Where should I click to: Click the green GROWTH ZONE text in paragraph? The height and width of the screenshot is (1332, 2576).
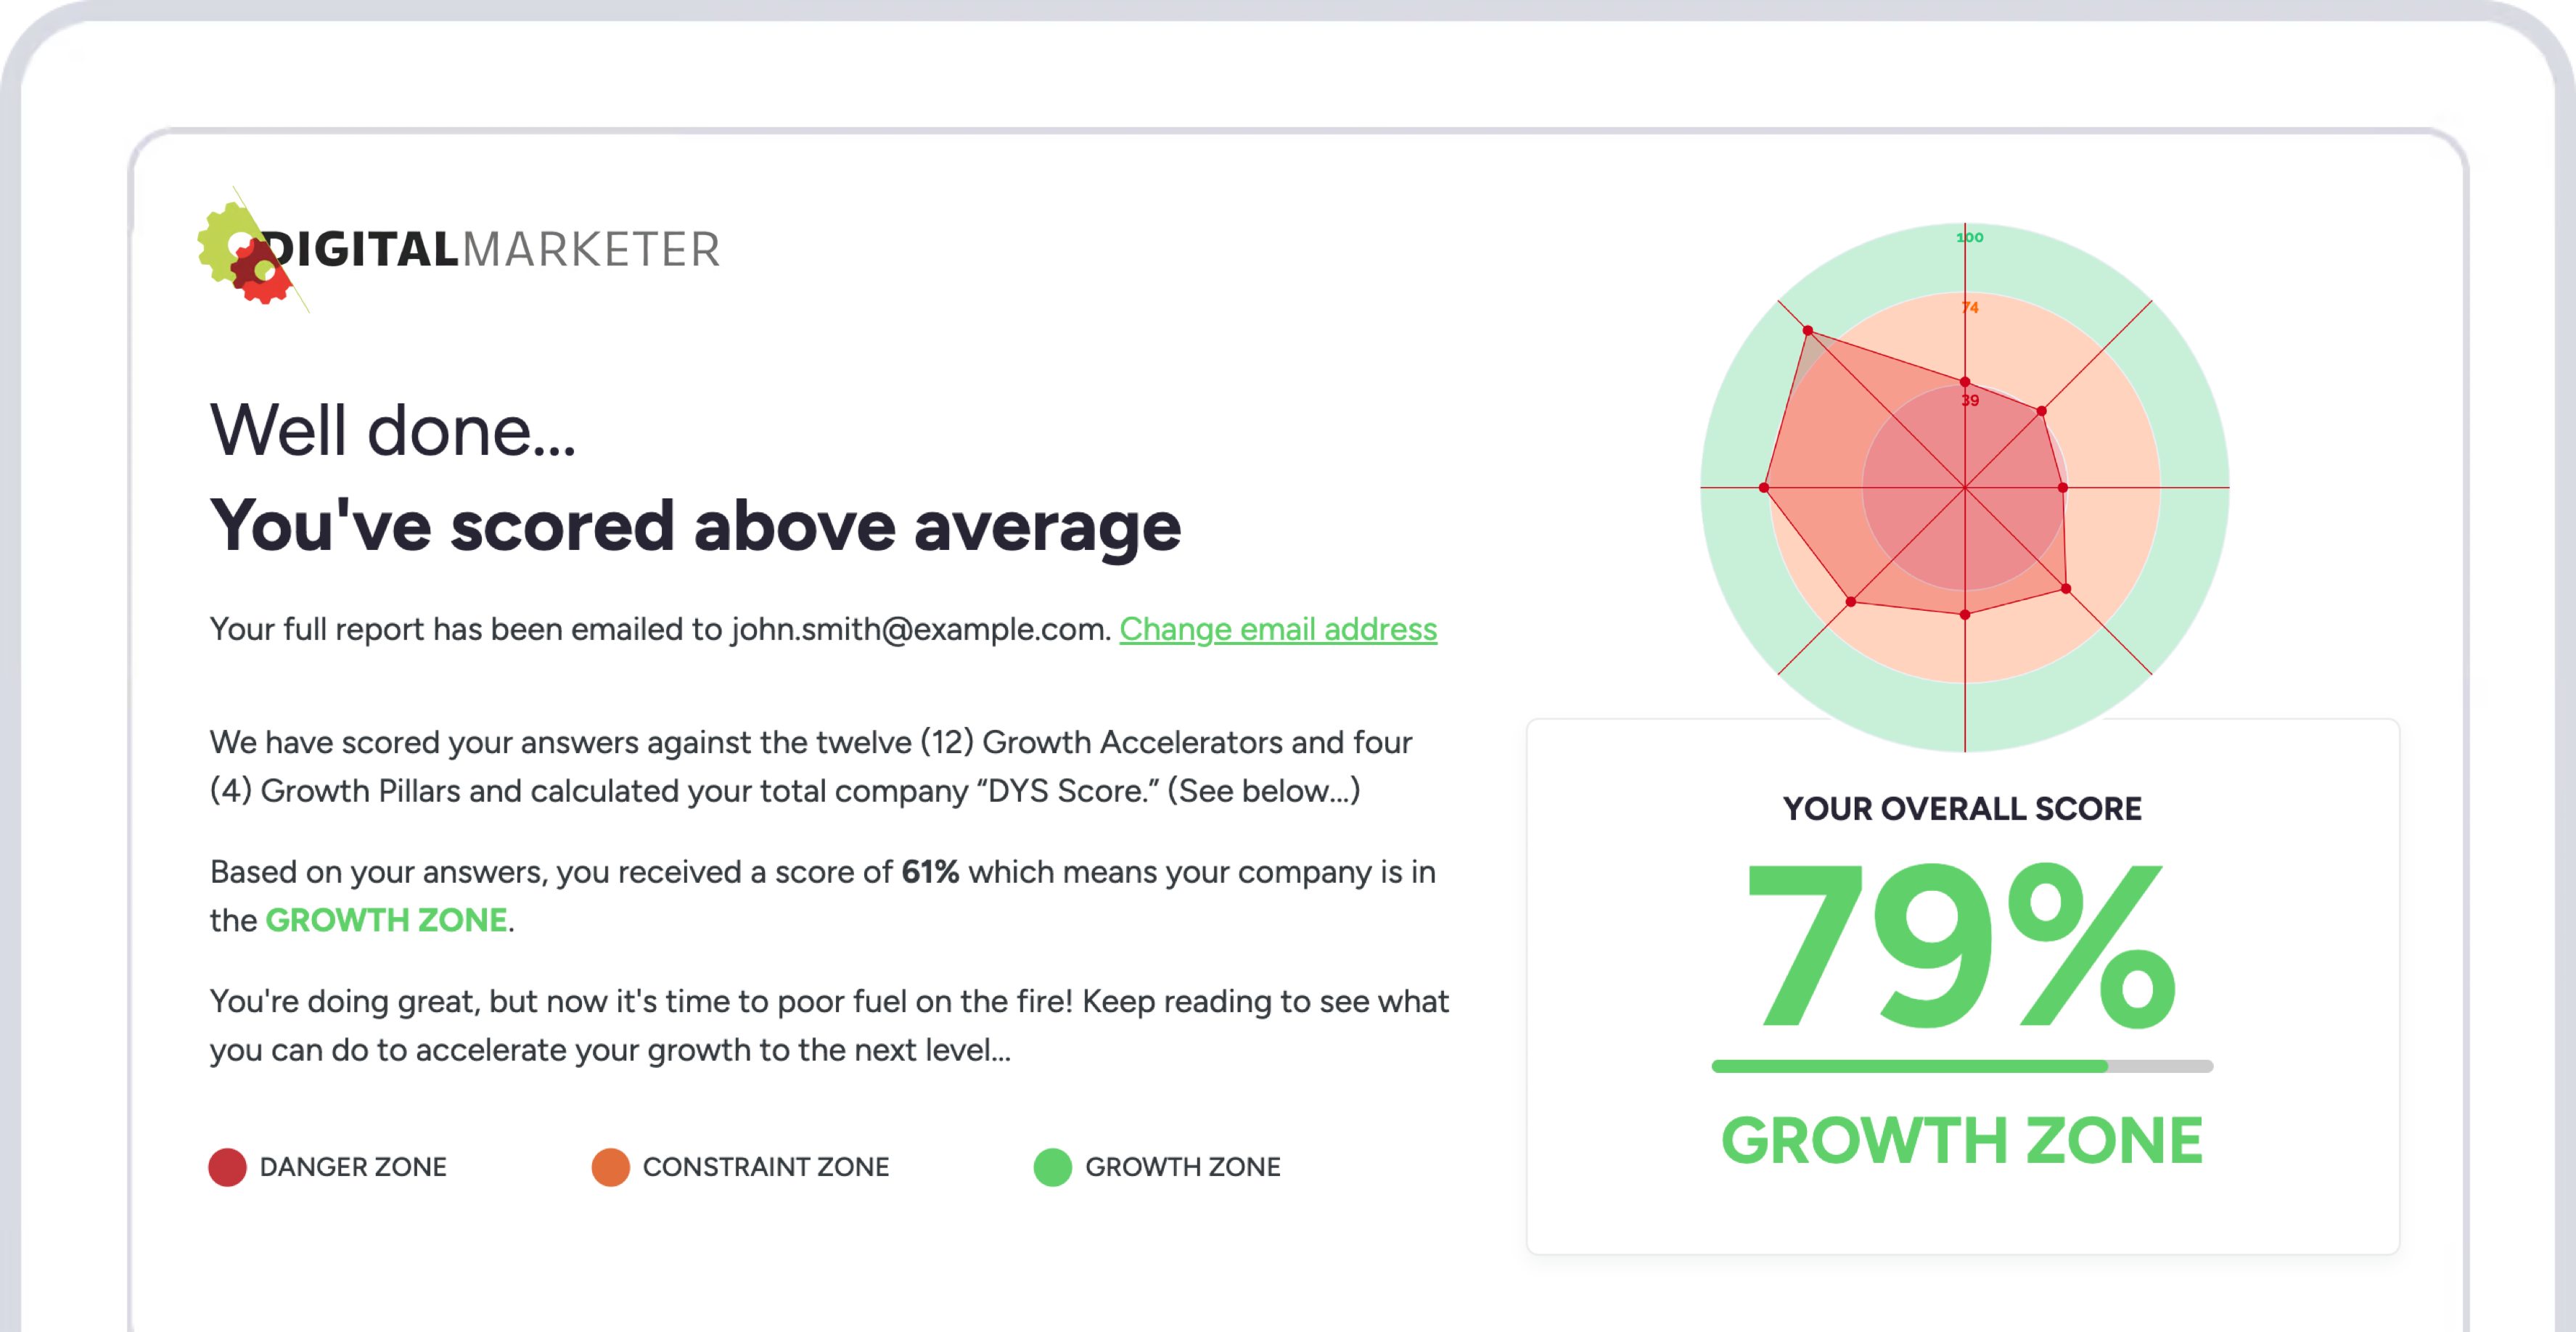(x=386, y=920)
